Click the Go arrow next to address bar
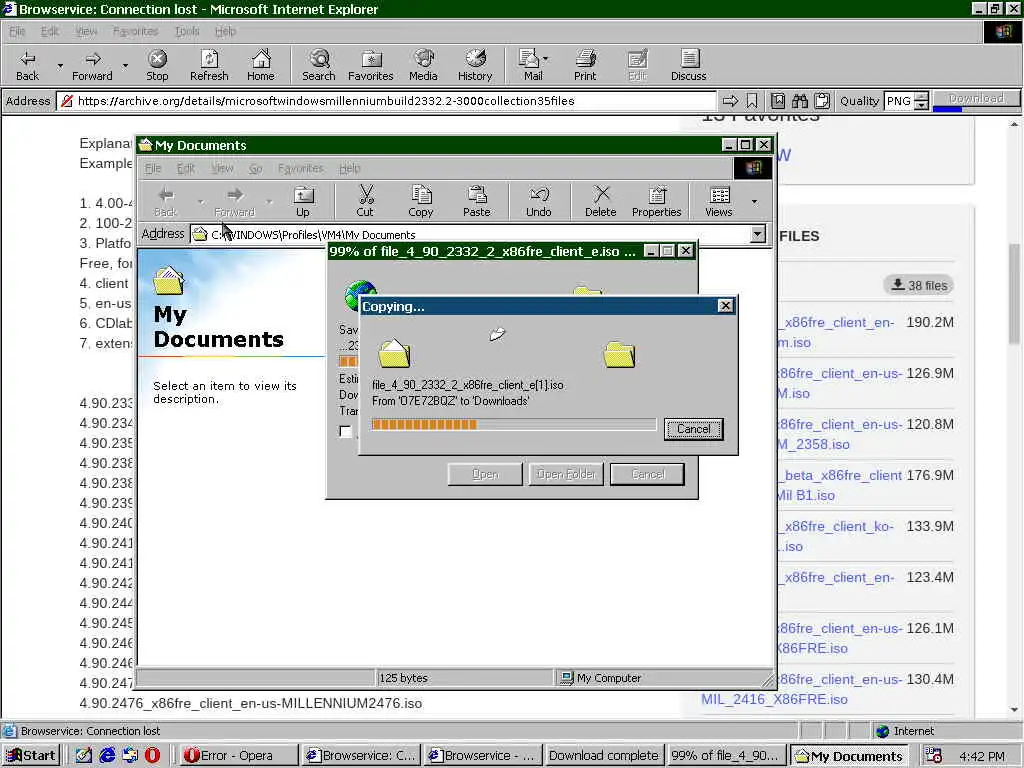This screenshot has height=768, width=1024. point(730,101)
